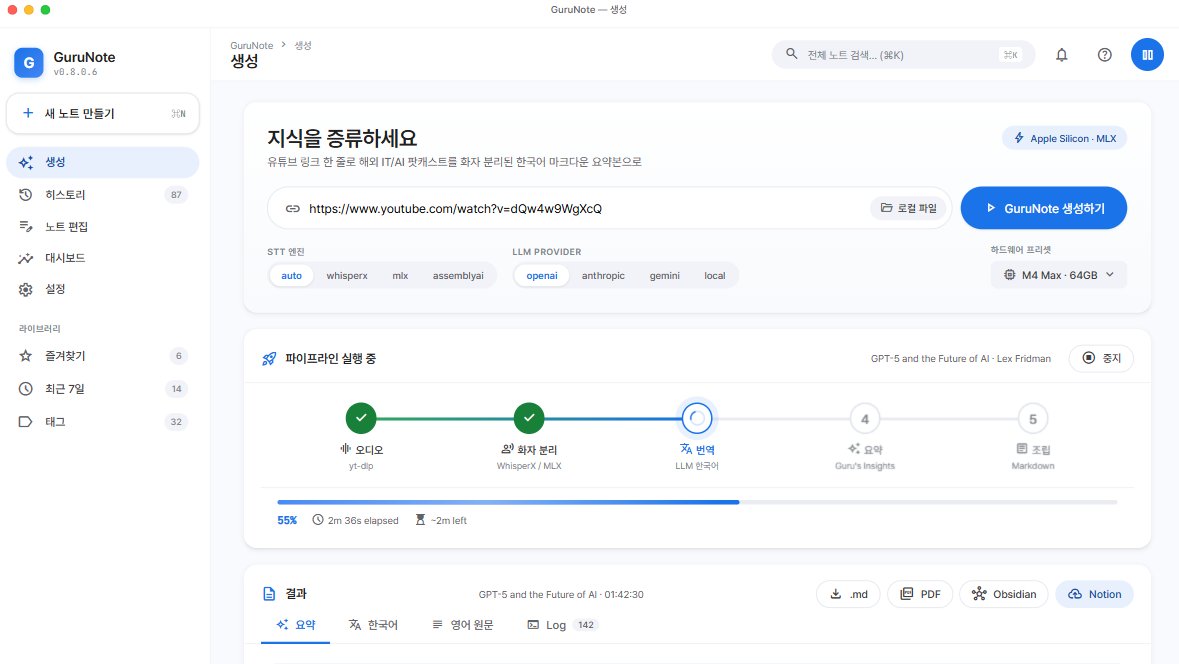Click the link icon in URL field
Screen dimensions: 1179x664
coord(292,208)
